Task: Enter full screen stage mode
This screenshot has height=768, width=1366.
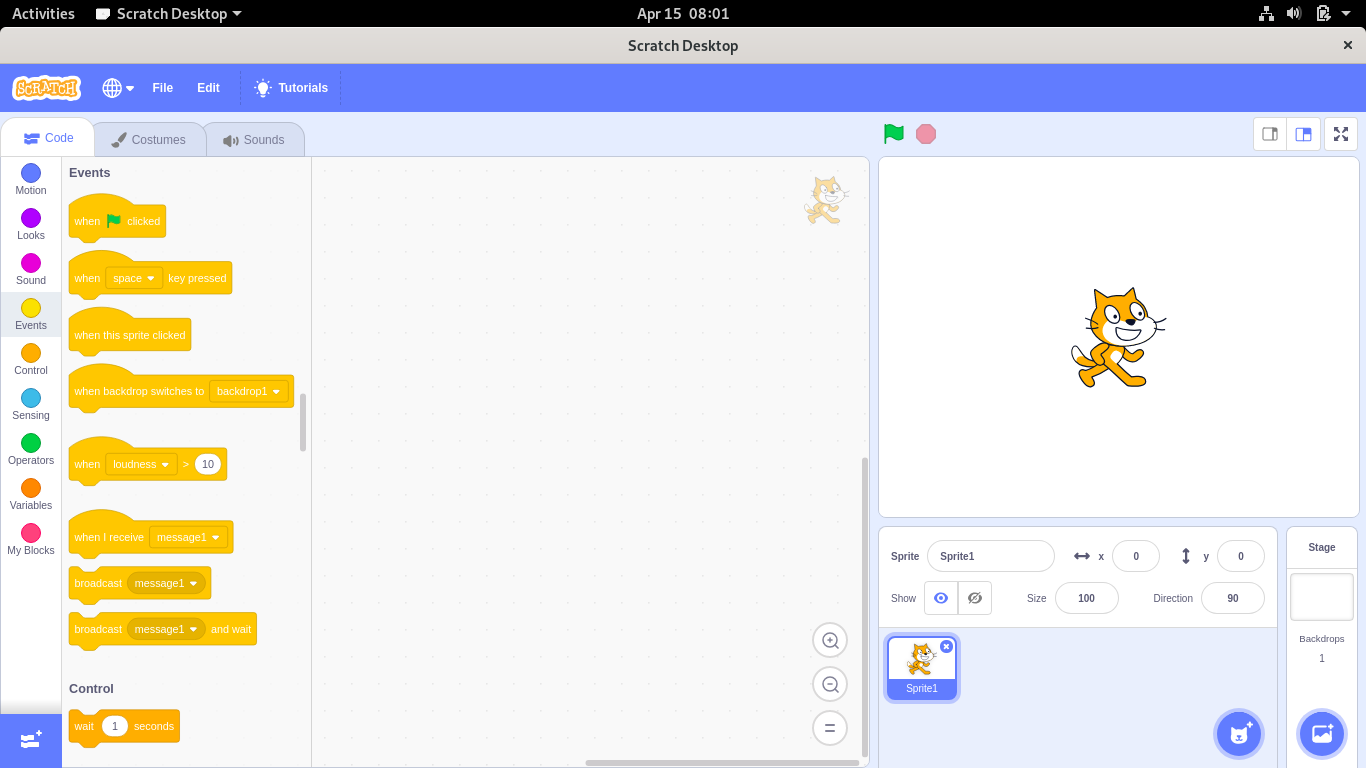Action: 1341,134
